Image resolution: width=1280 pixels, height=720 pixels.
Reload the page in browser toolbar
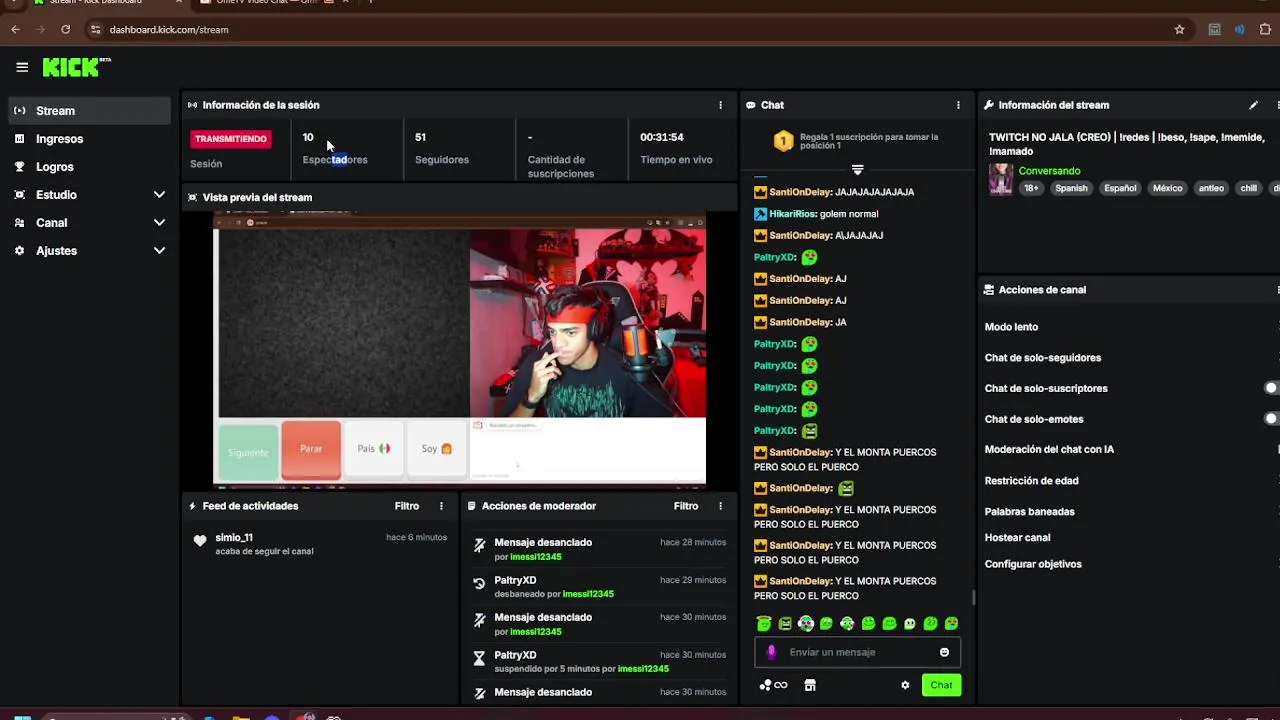pos(66,29)
